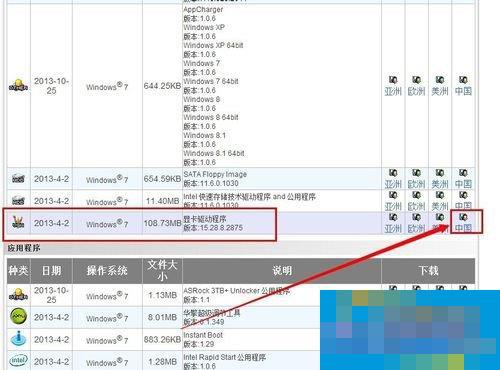Download AppCharger from the 欧洲 server
500x370 pixels.
point(416,86)
